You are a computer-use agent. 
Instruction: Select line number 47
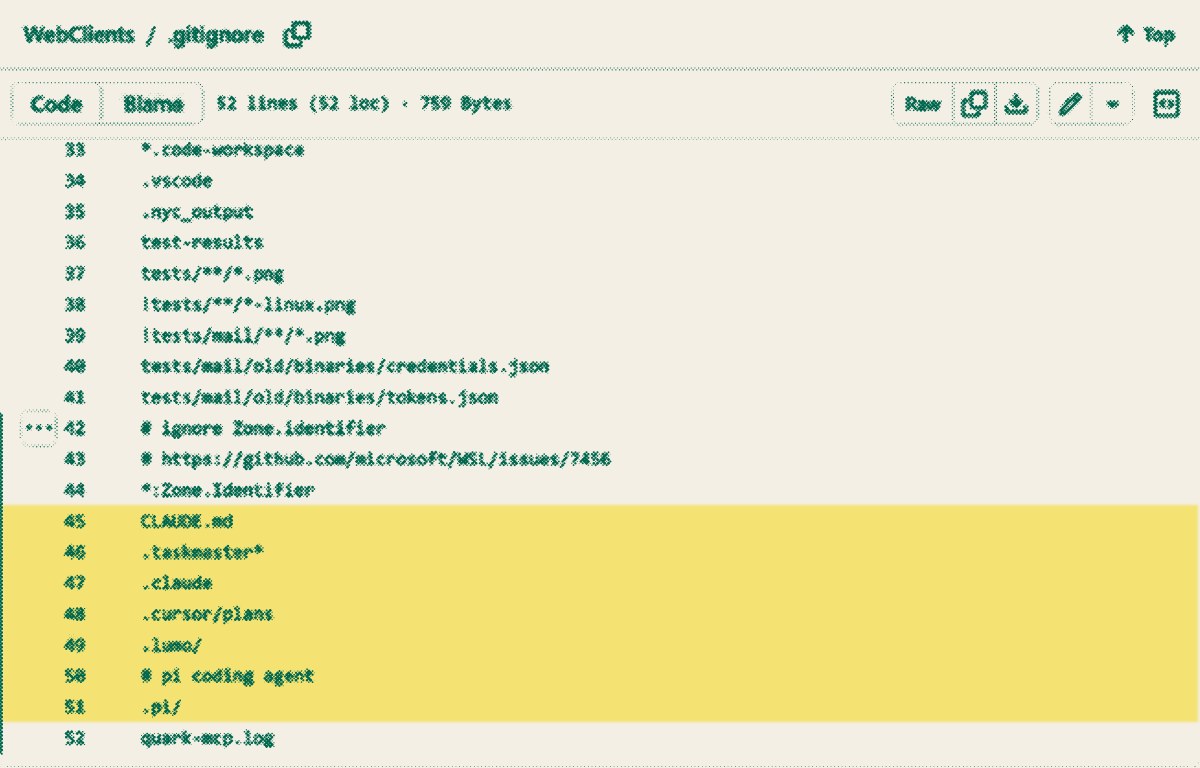point(75,583)
